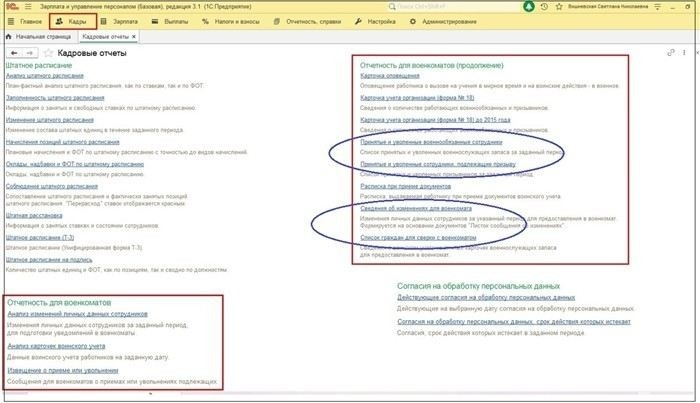
Task: Open the Настройка section
Action: (x=375, y=21)
